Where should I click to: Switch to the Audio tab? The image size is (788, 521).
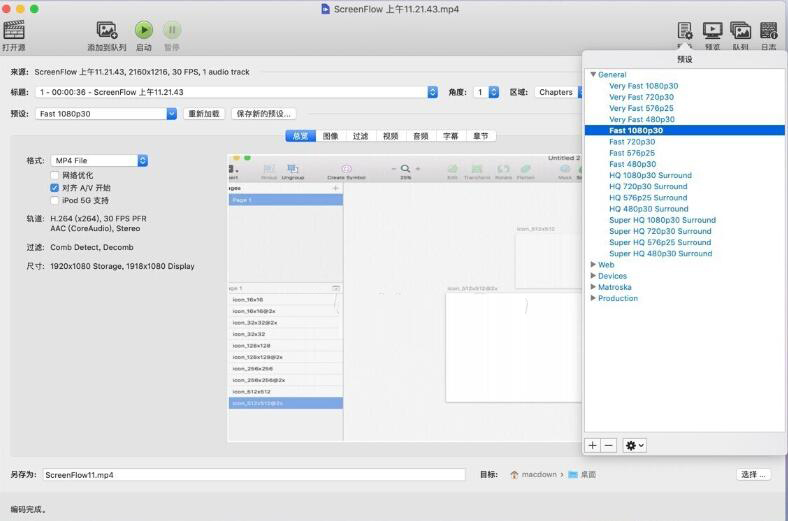click(x=421, y=136)
